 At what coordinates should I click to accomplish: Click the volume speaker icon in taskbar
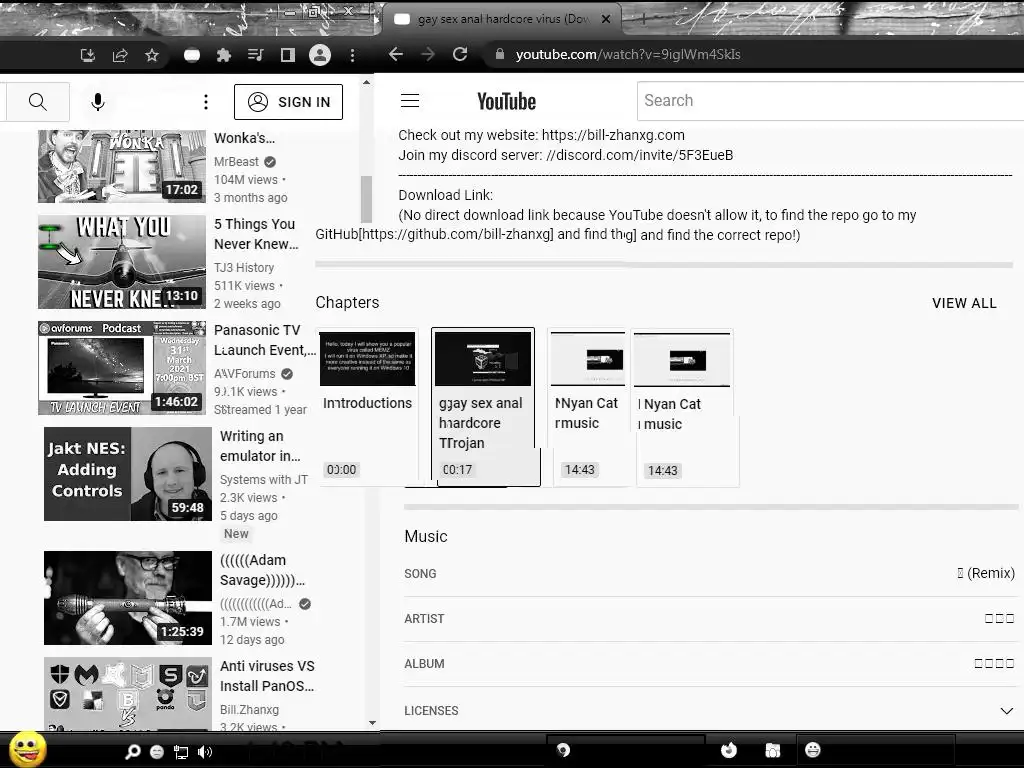(204, 752)
